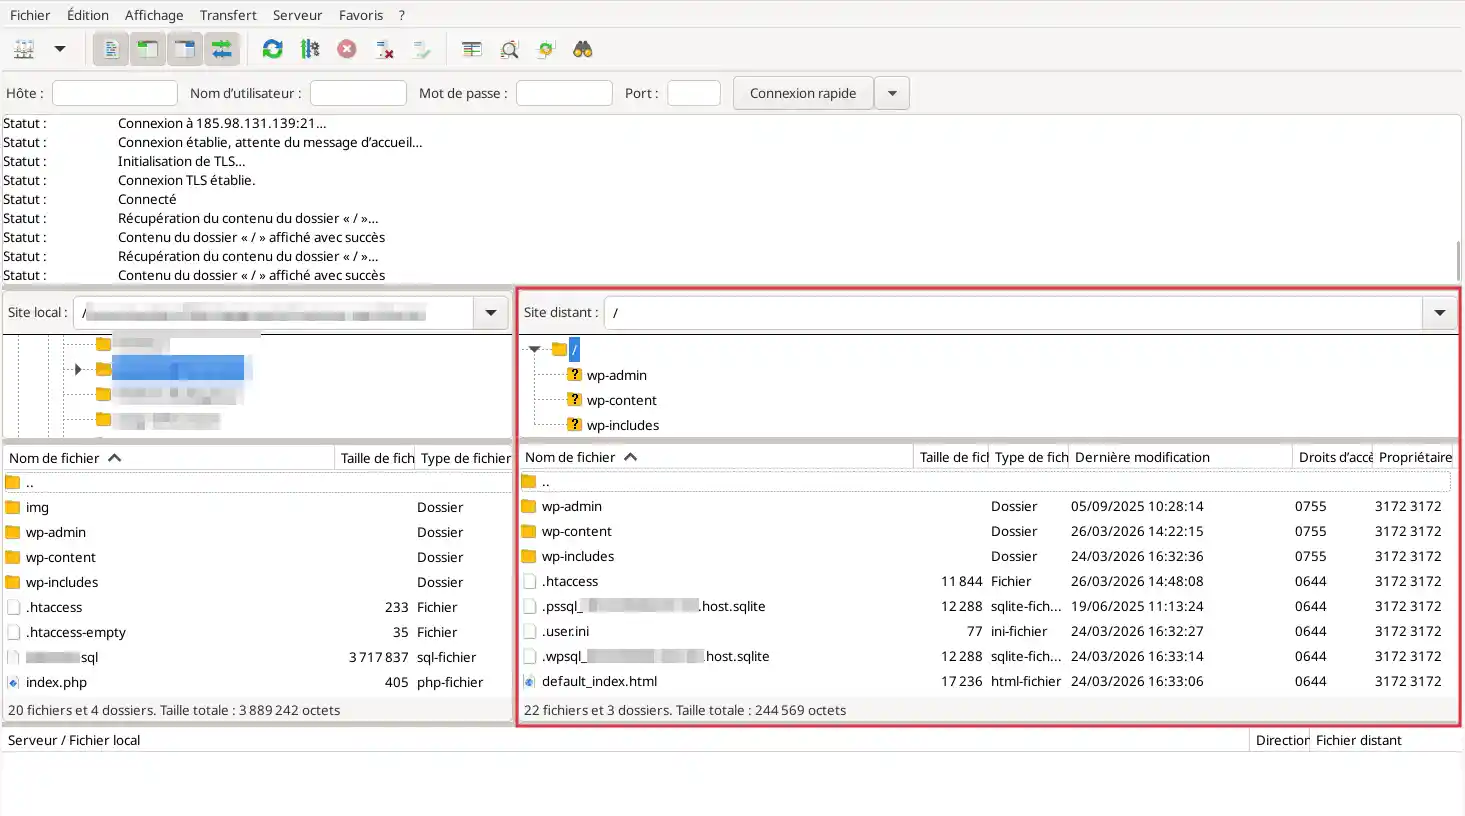Toggle the transfer queue panel
Screen dimensions: 1465x816
222,48
